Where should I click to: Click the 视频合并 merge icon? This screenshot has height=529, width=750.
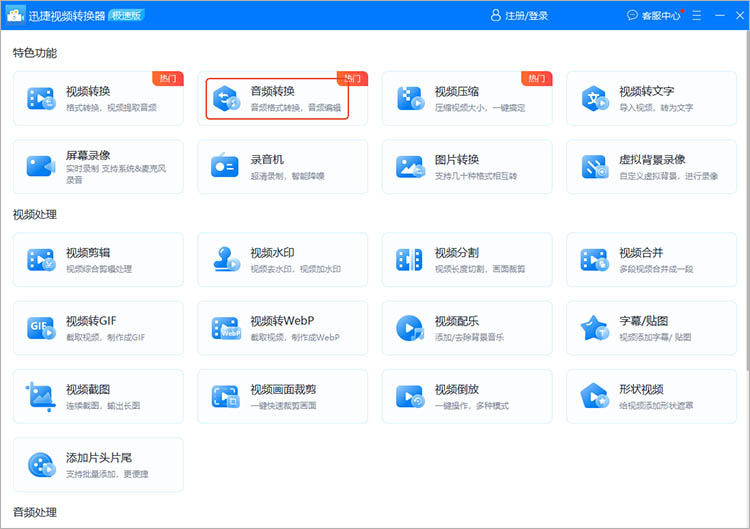tap(594, 260)
